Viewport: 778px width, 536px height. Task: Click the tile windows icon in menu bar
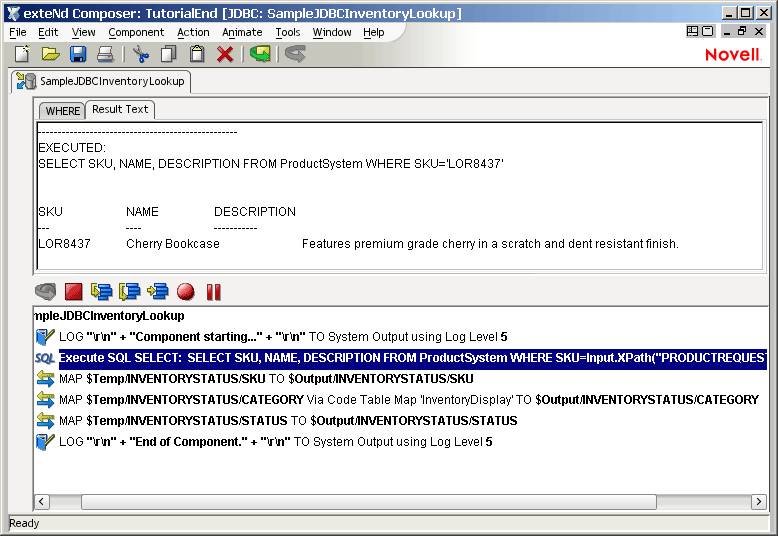tap(692, 31)
